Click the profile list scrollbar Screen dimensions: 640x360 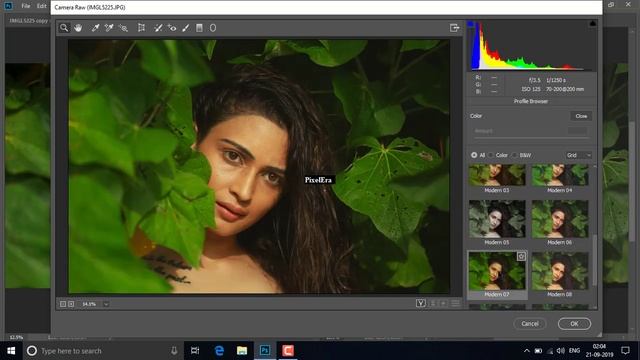(x=594, y=260)
